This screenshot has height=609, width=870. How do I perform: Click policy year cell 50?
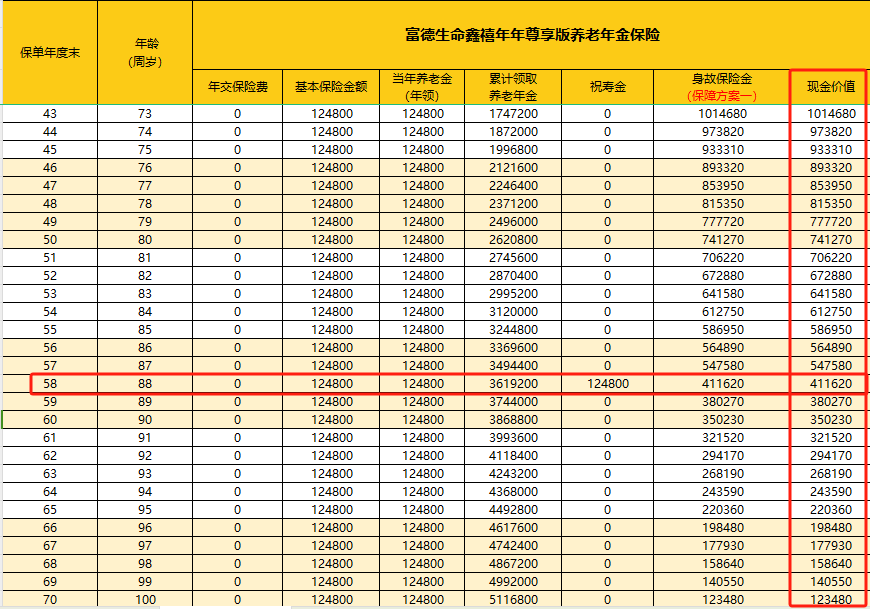tap(50, 240)
